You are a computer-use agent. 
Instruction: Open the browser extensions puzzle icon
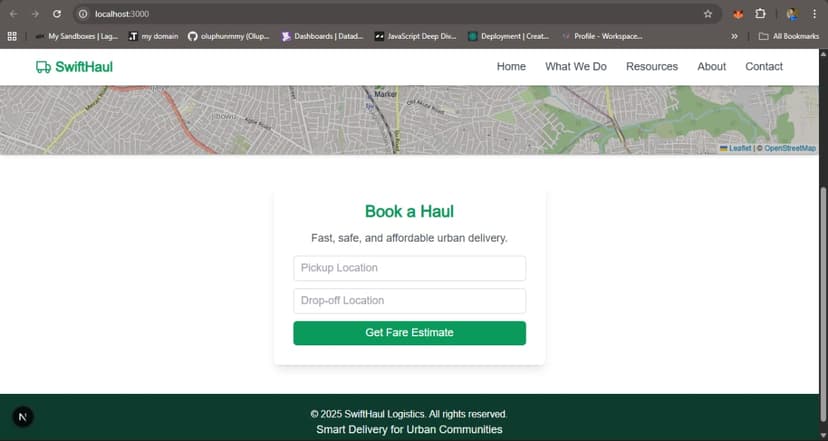[x=761, y=14]
